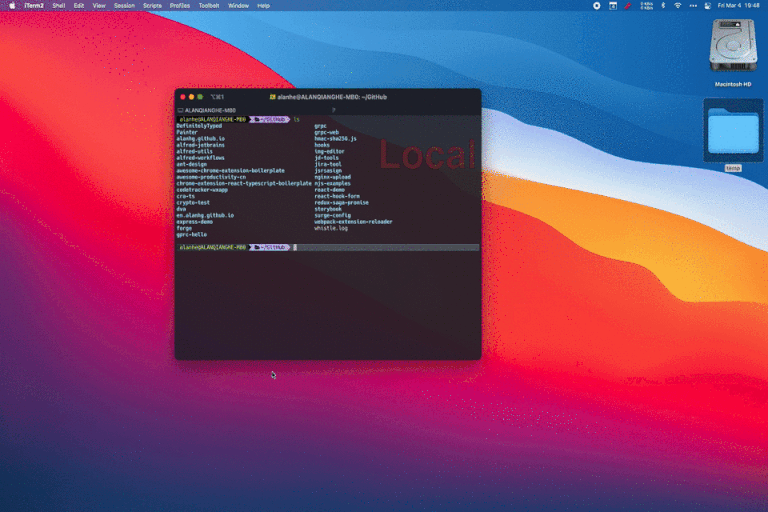Viewport: 768px width, 512px height.
Task: Open the Scripts menu
Action: pos(152,5)
